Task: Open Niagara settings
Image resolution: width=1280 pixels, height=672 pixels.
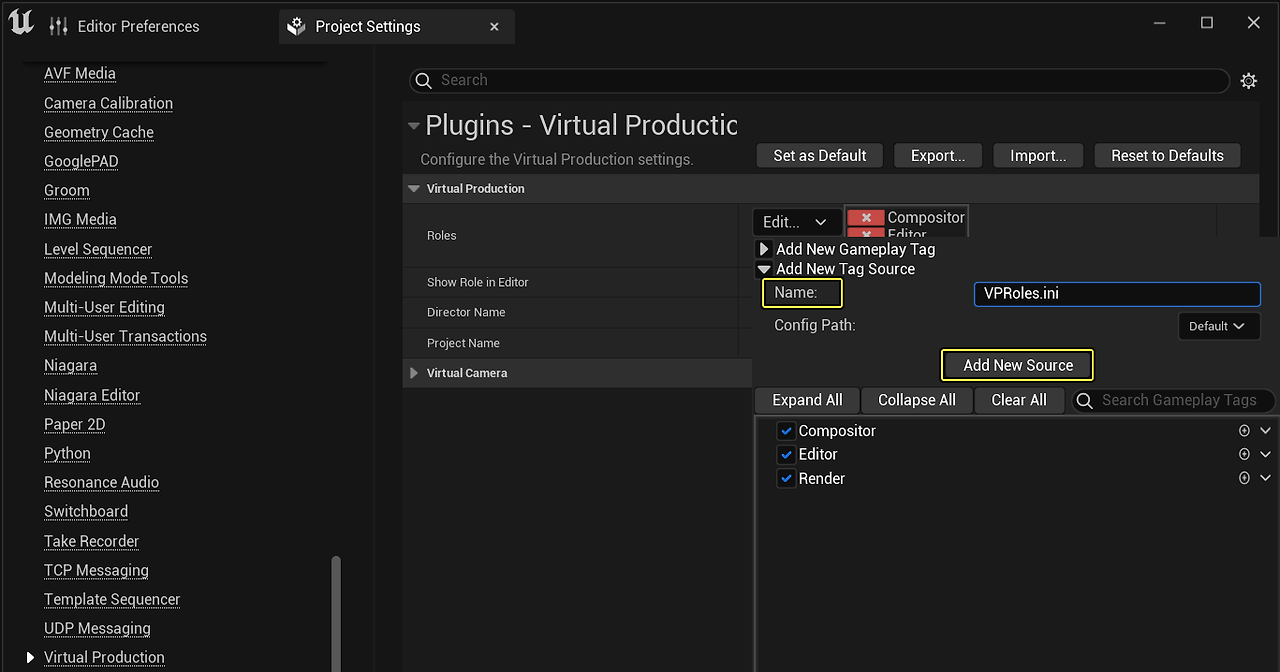Action: [70, 365]
